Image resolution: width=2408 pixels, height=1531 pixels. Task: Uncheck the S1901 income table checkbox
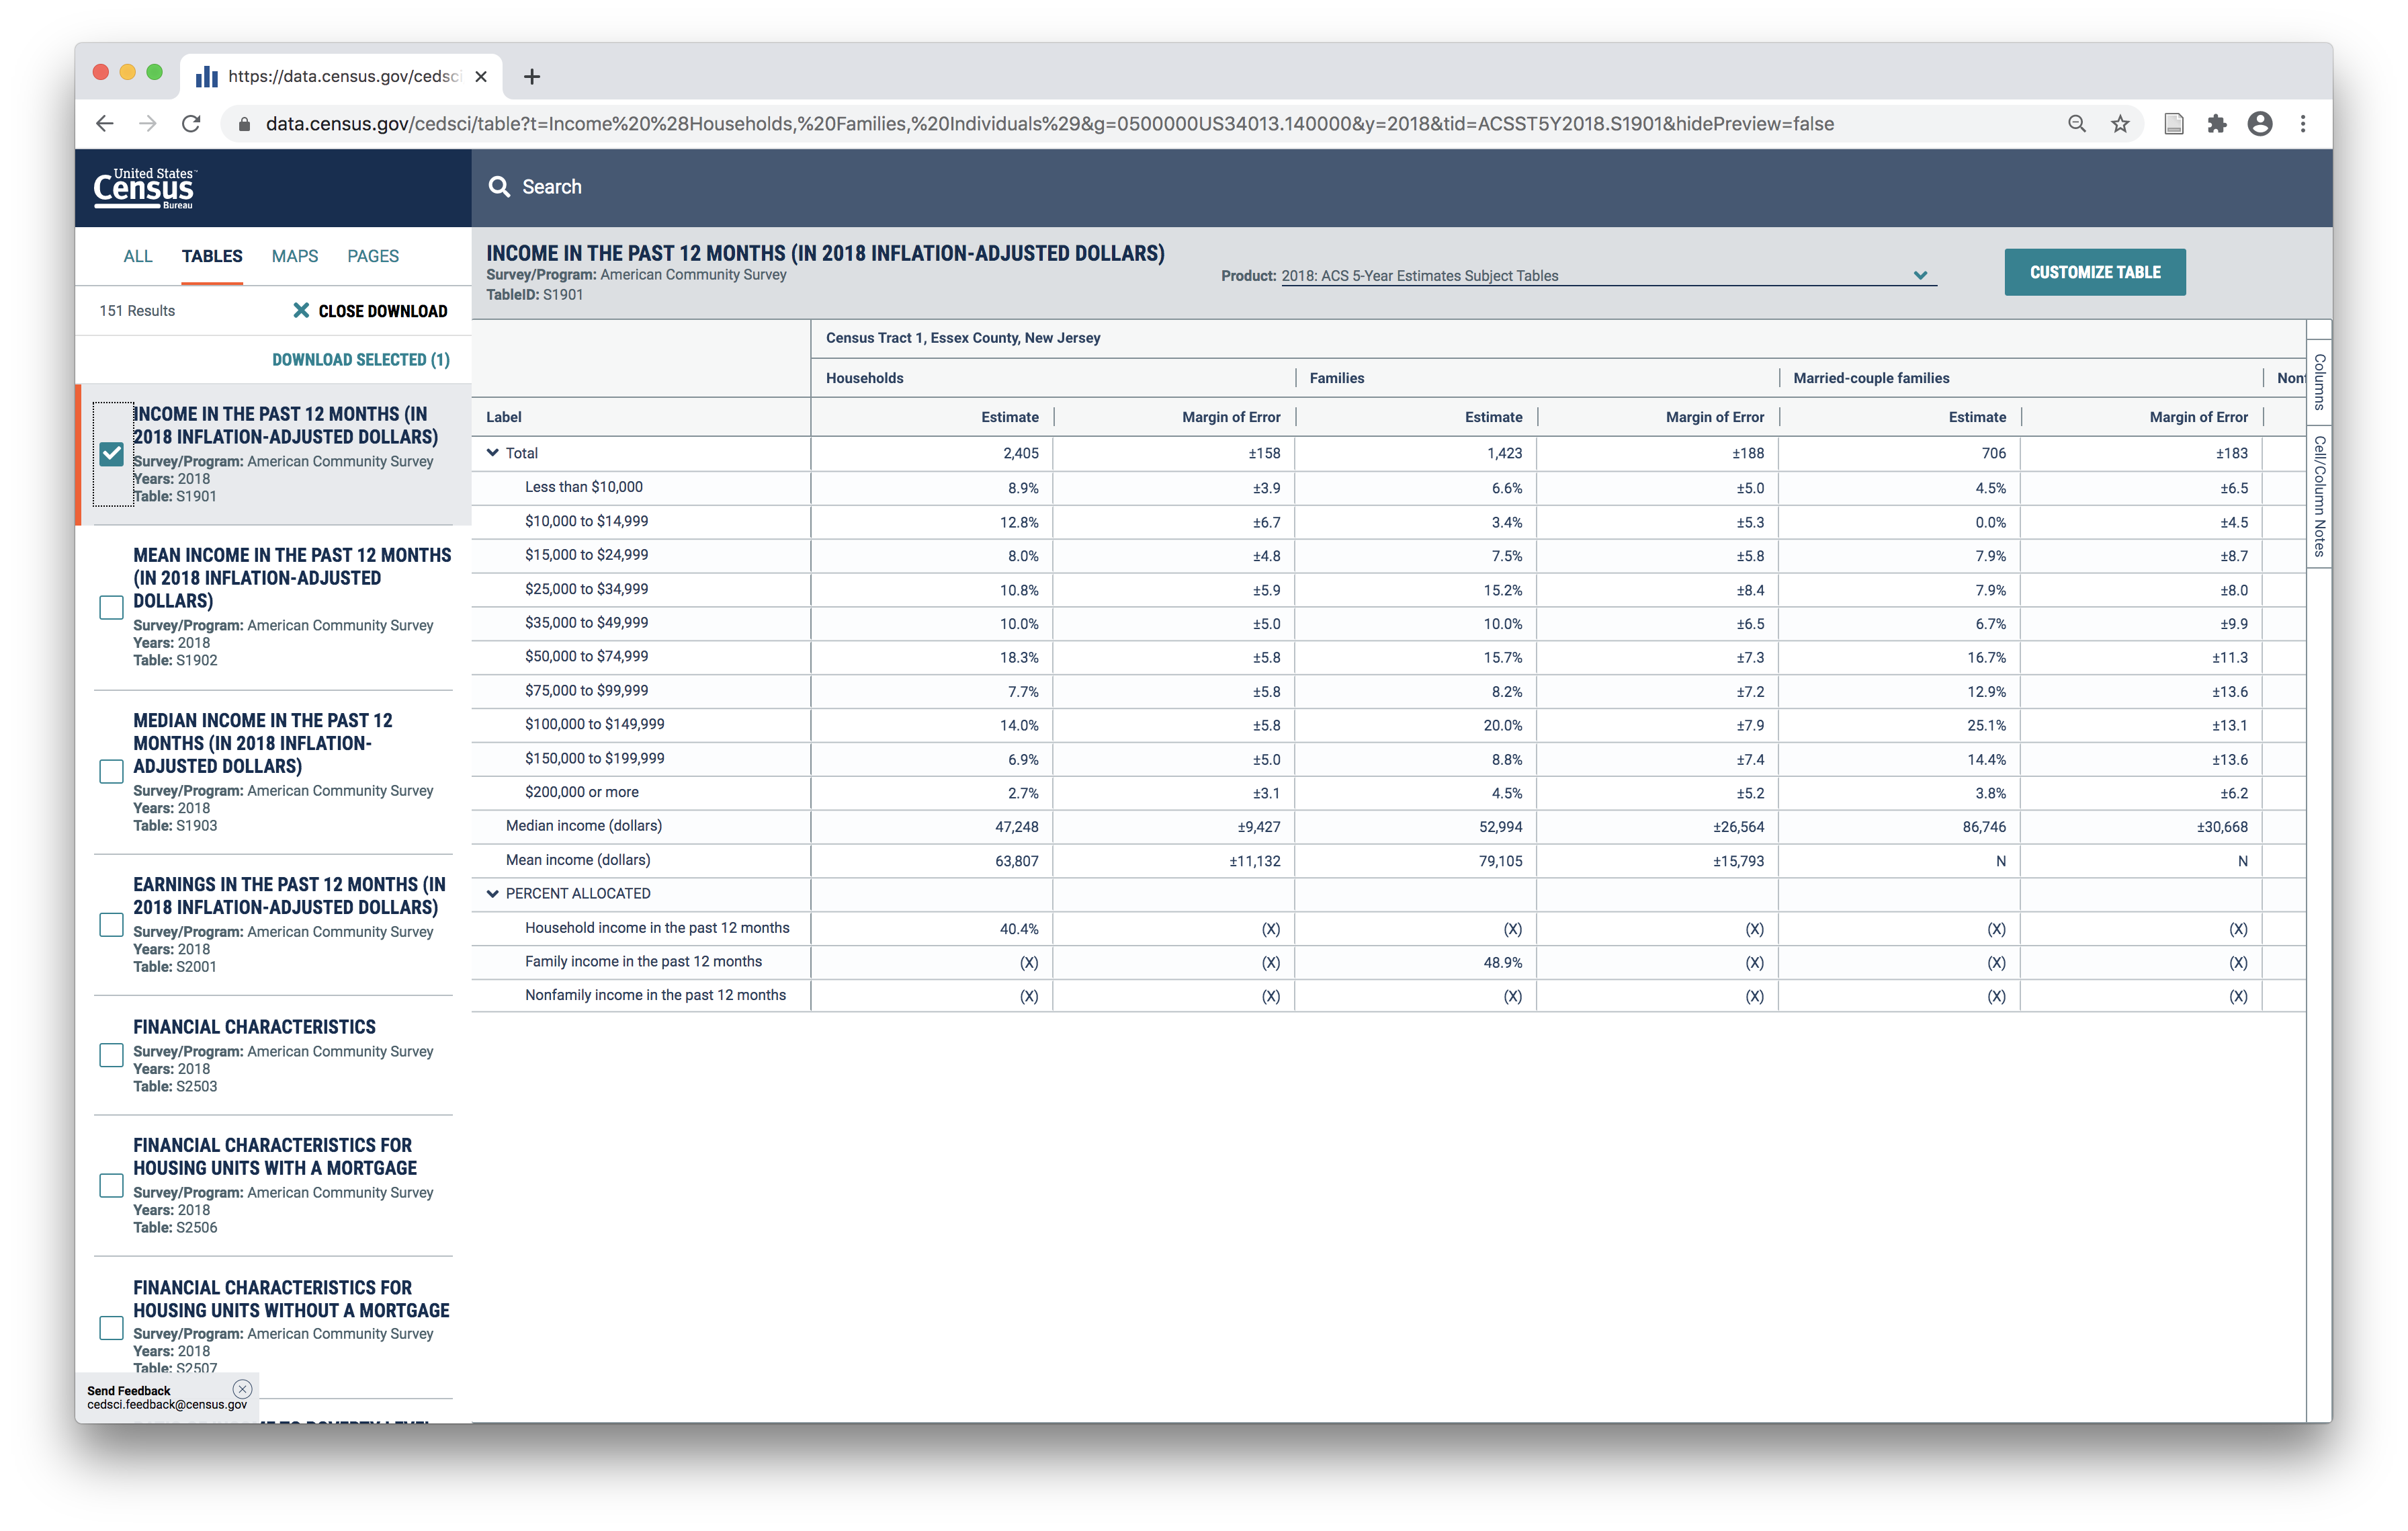(112, 454)
